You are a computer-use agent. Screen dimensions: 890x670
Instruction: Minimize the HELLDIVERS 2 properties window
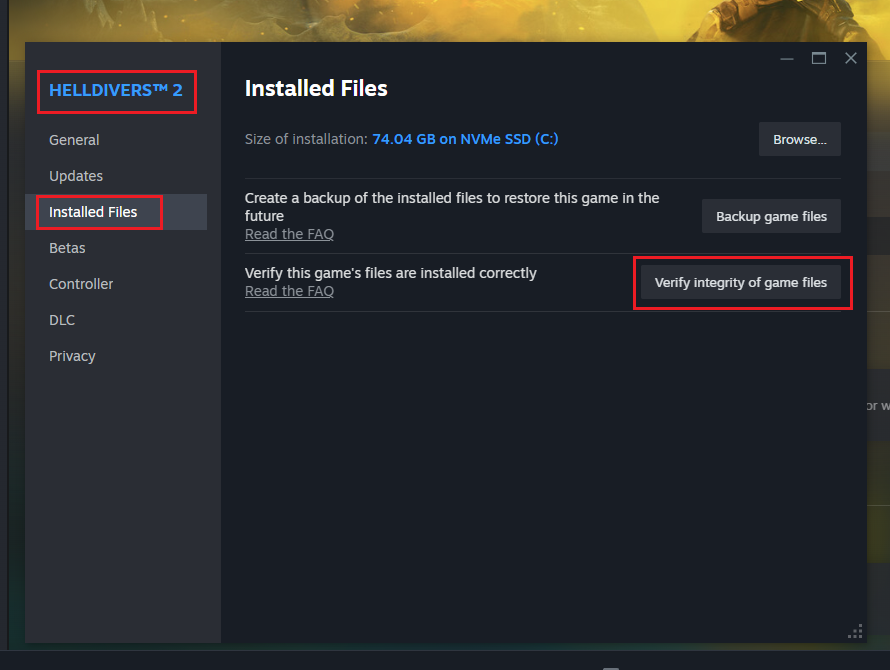787,58
